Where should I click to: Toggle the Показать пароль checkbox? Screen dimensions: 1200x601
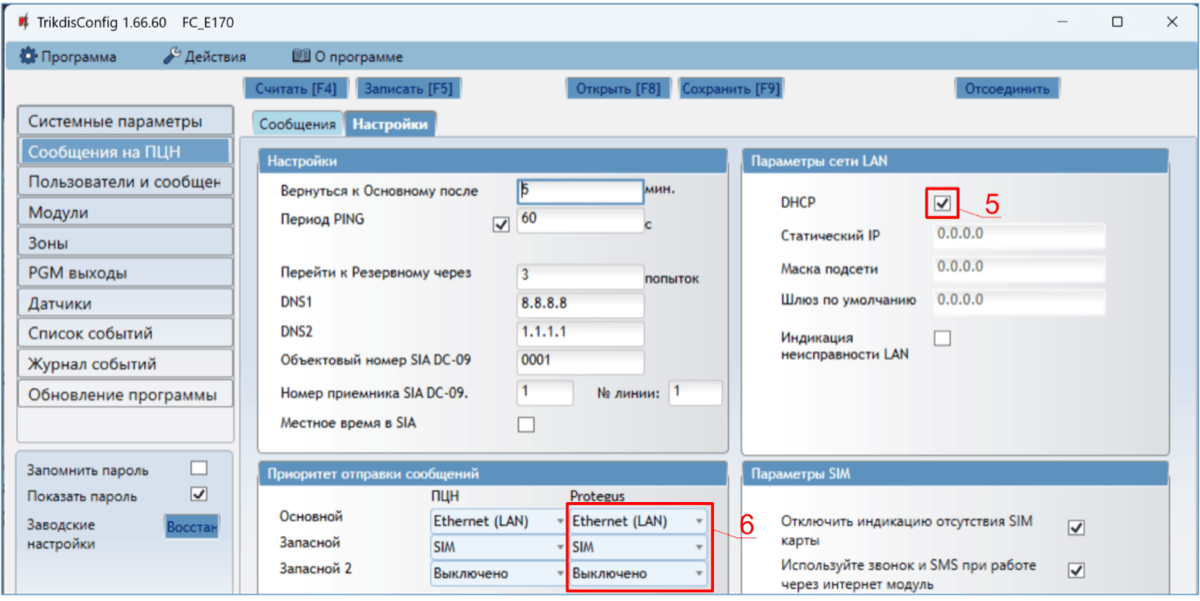(198, 494)
